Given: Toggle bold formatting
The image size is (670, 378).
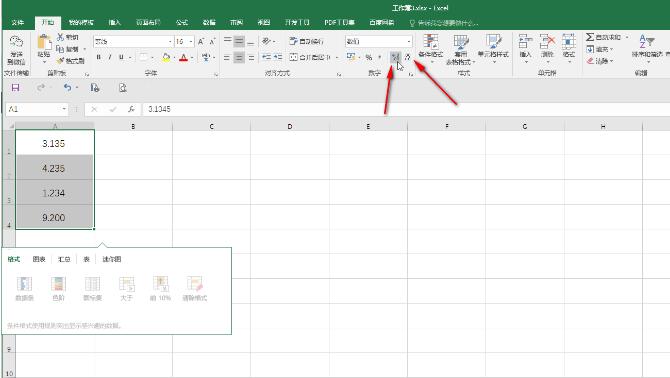Looking at the screenshot, I should pos(99,57).
